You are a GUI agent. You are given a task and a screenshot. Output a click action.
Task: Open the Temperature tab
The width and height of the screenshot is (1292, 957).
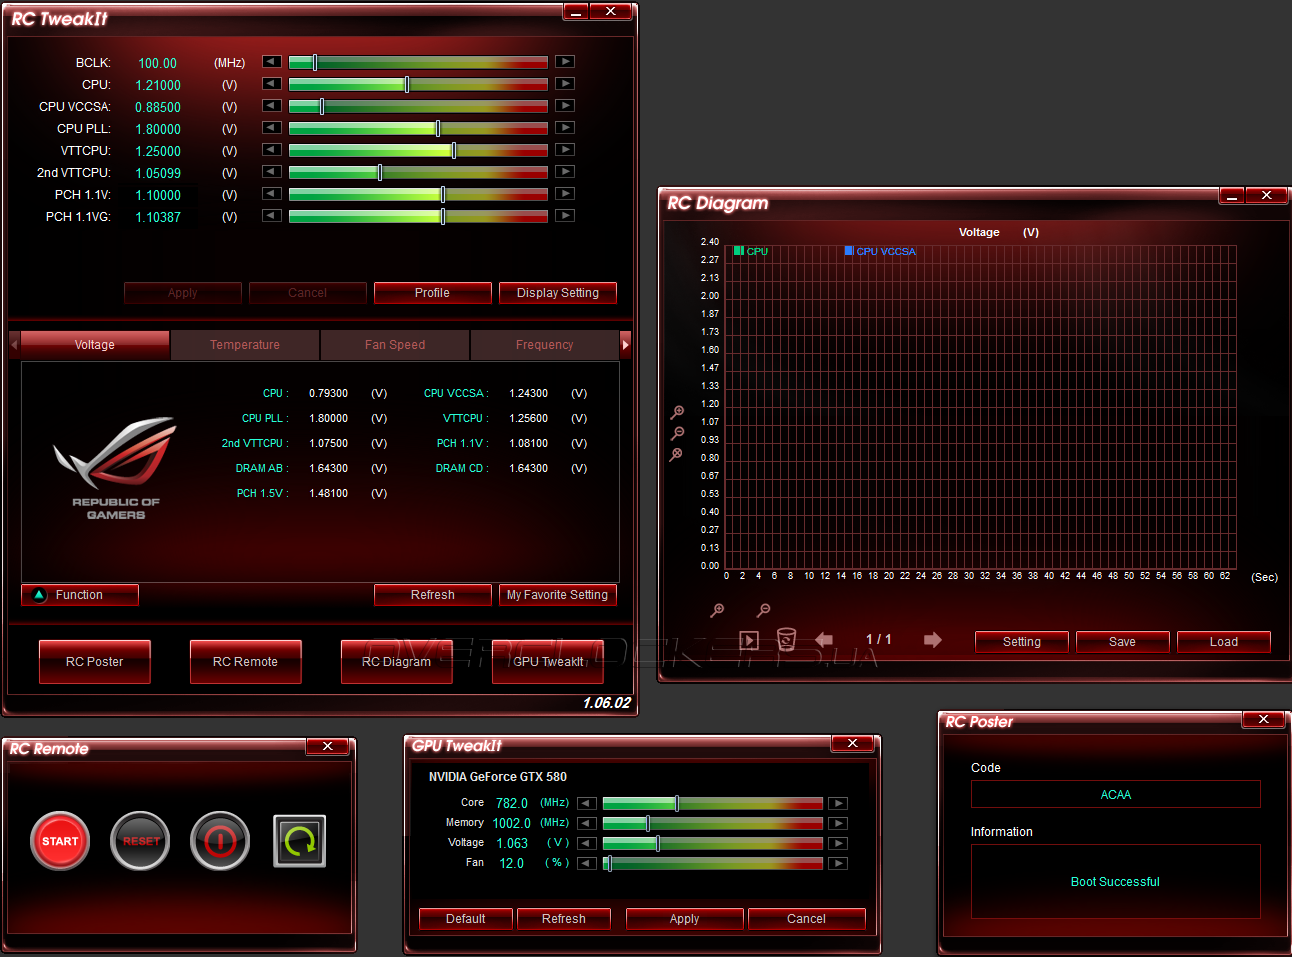245,345
